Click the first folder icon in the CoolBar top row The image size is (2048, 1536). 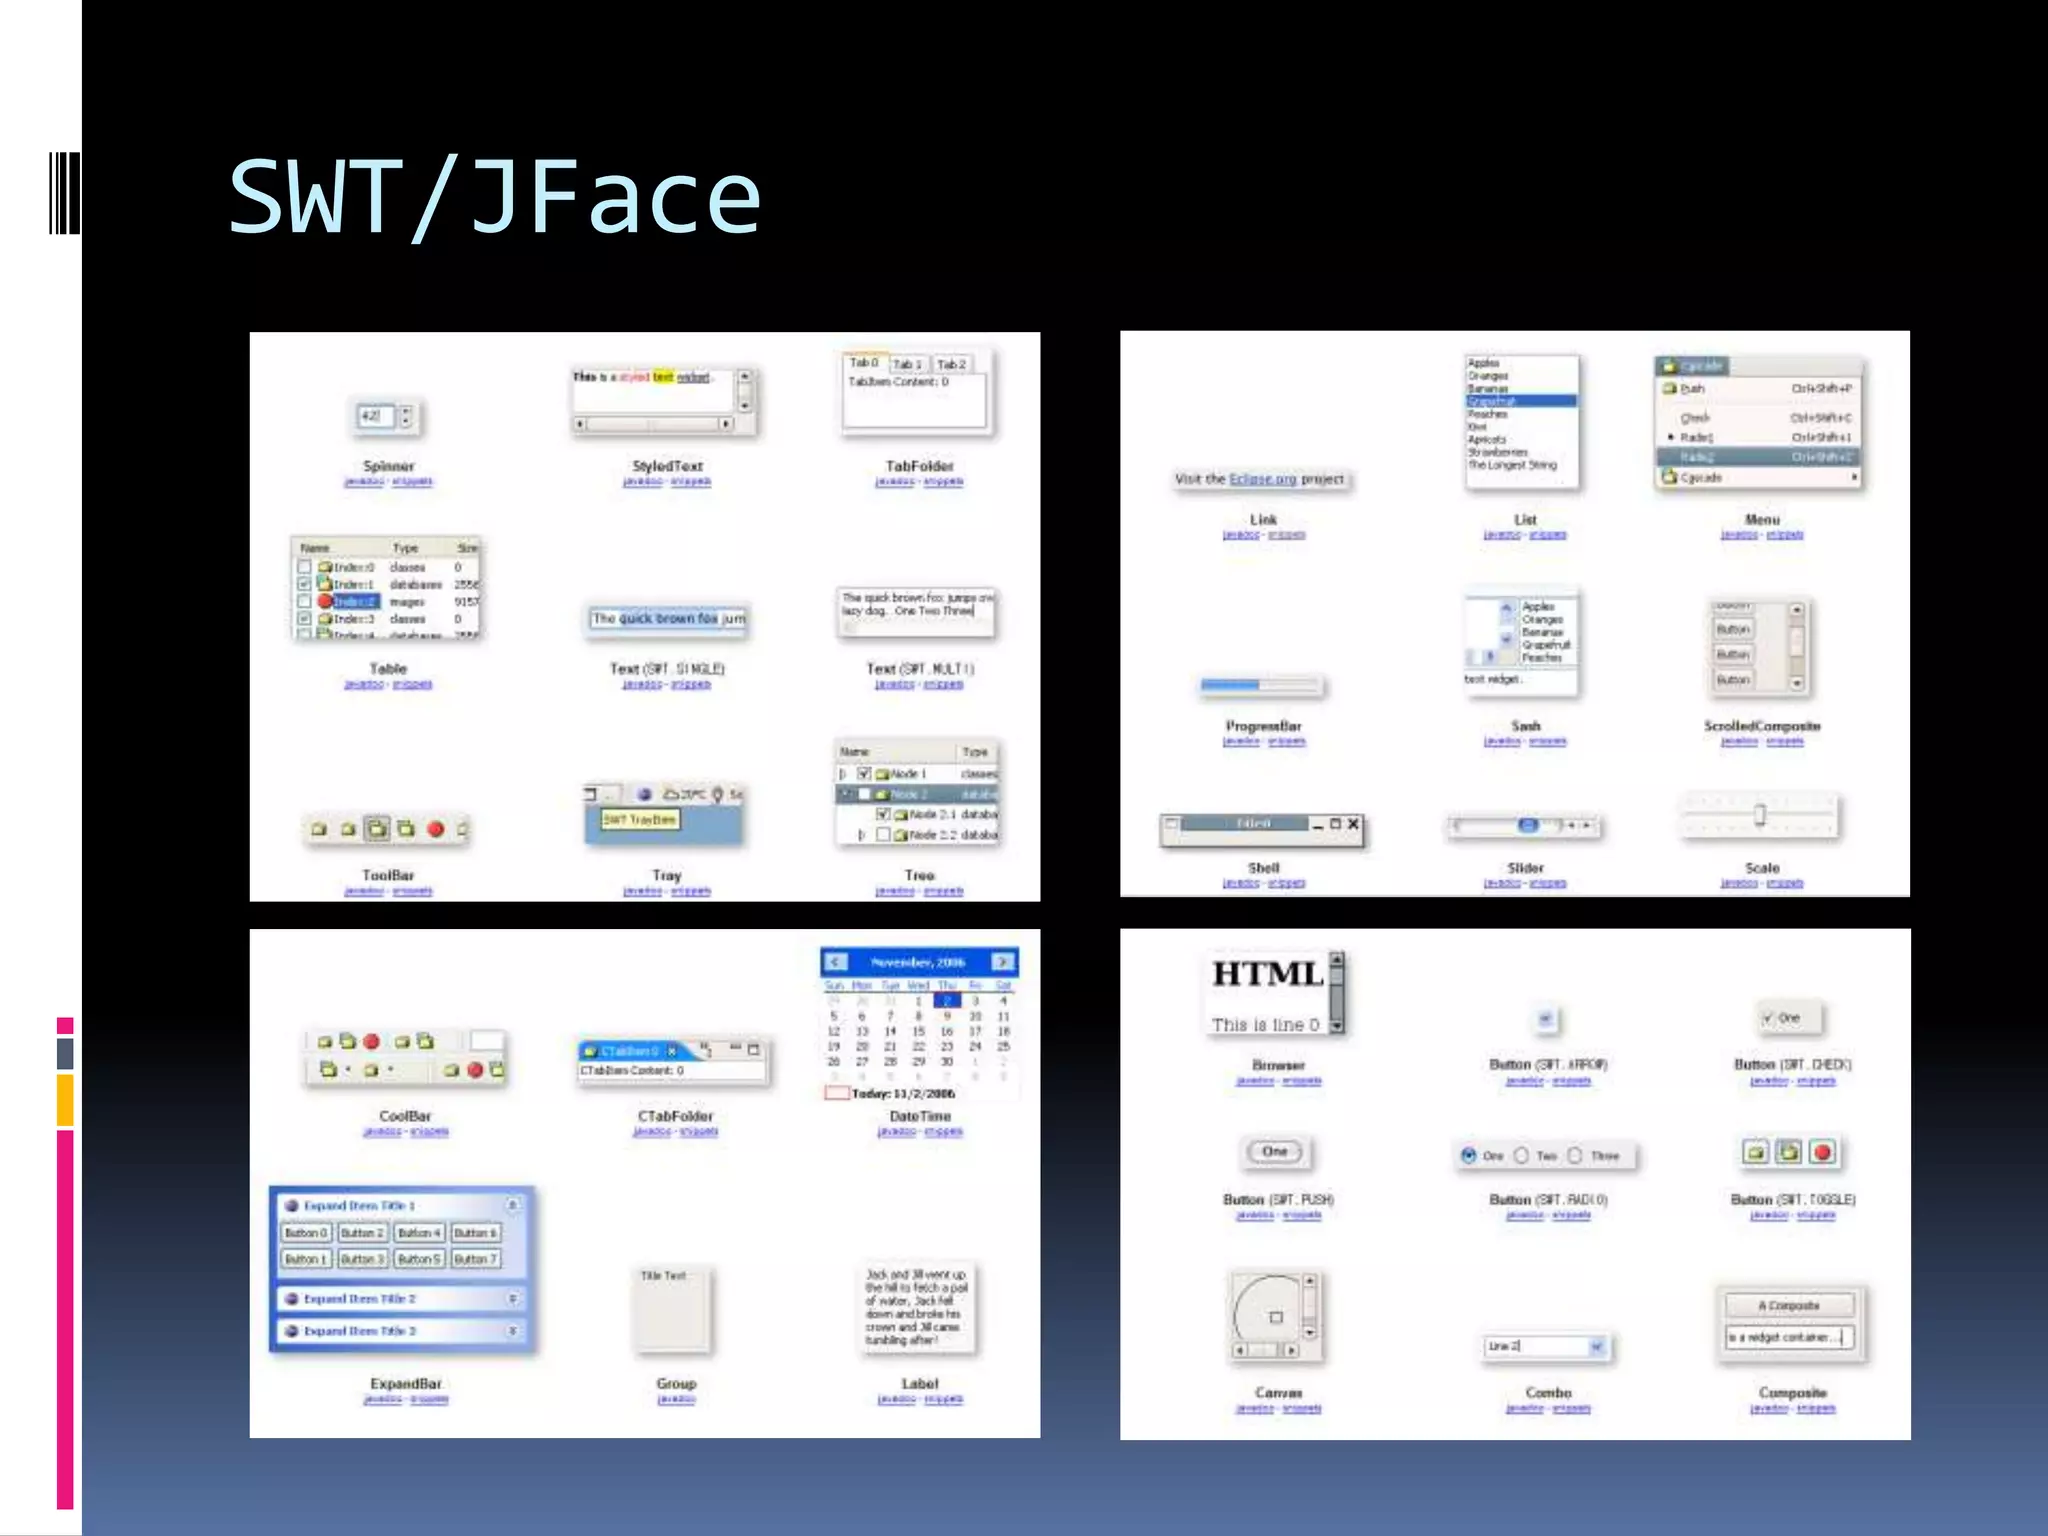pos(324,1042)
